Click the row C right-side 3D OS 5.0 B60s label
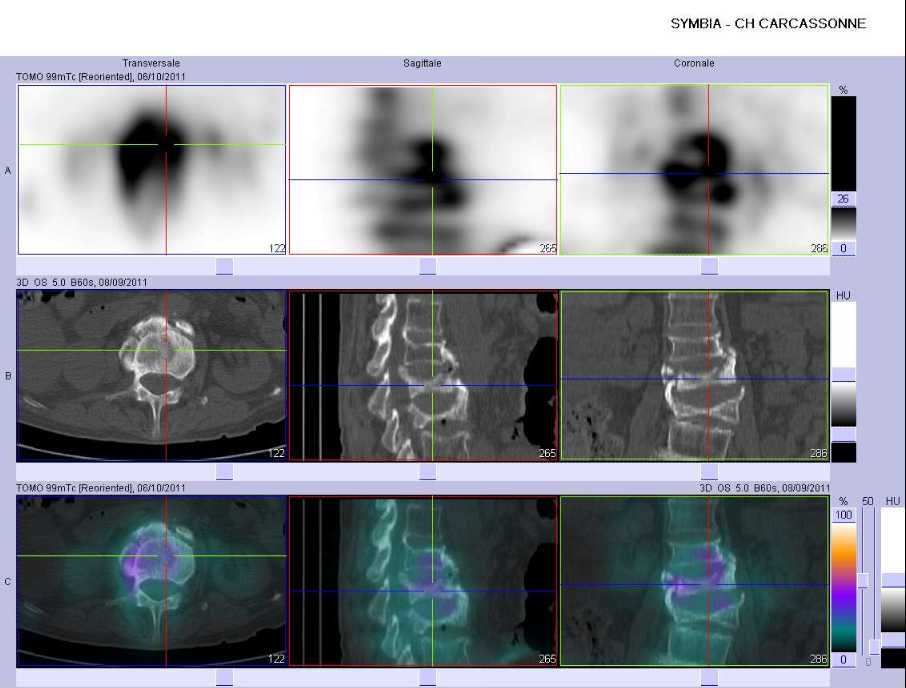906x688 pixels. click(x=764, y=488)
